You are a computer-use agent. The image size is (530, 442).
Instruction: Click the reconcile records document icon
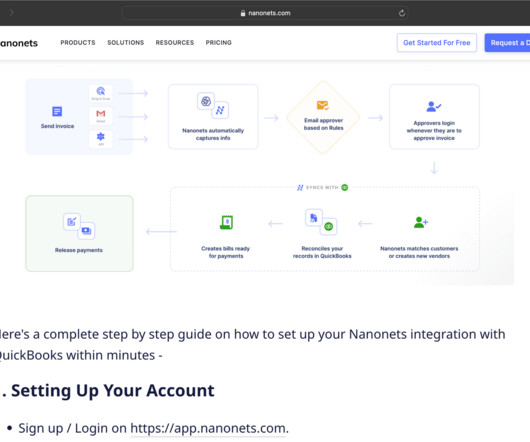coord(314,218)
